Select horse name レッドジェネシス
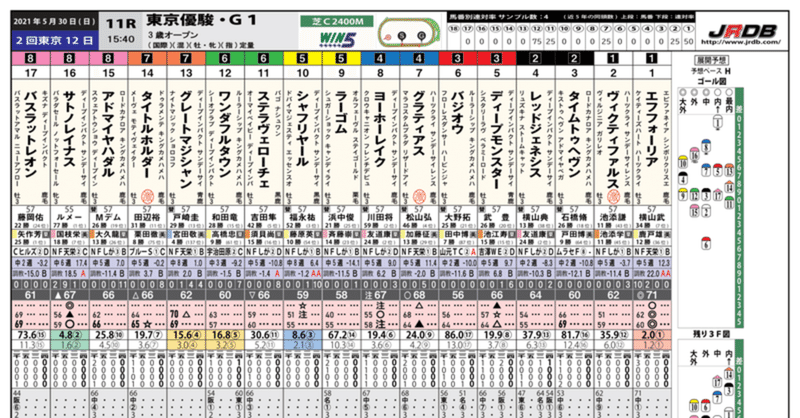Viewport: 800px width, 418px height. (535, 134)
